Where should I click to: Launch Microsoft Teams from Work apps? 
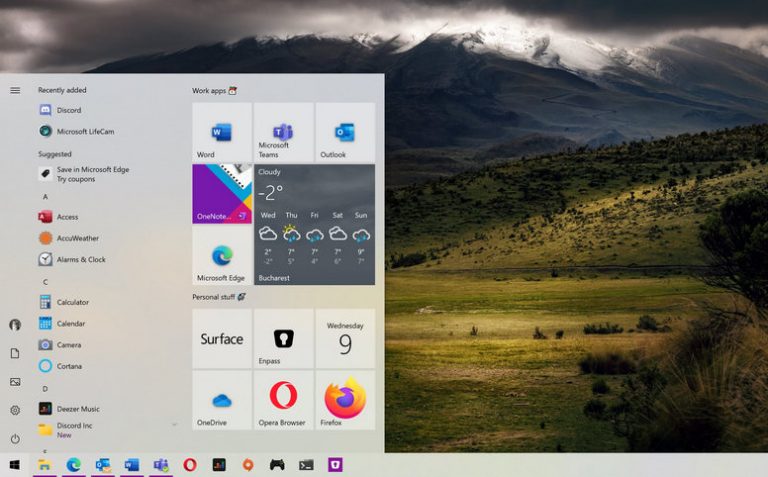click(283, 133)
